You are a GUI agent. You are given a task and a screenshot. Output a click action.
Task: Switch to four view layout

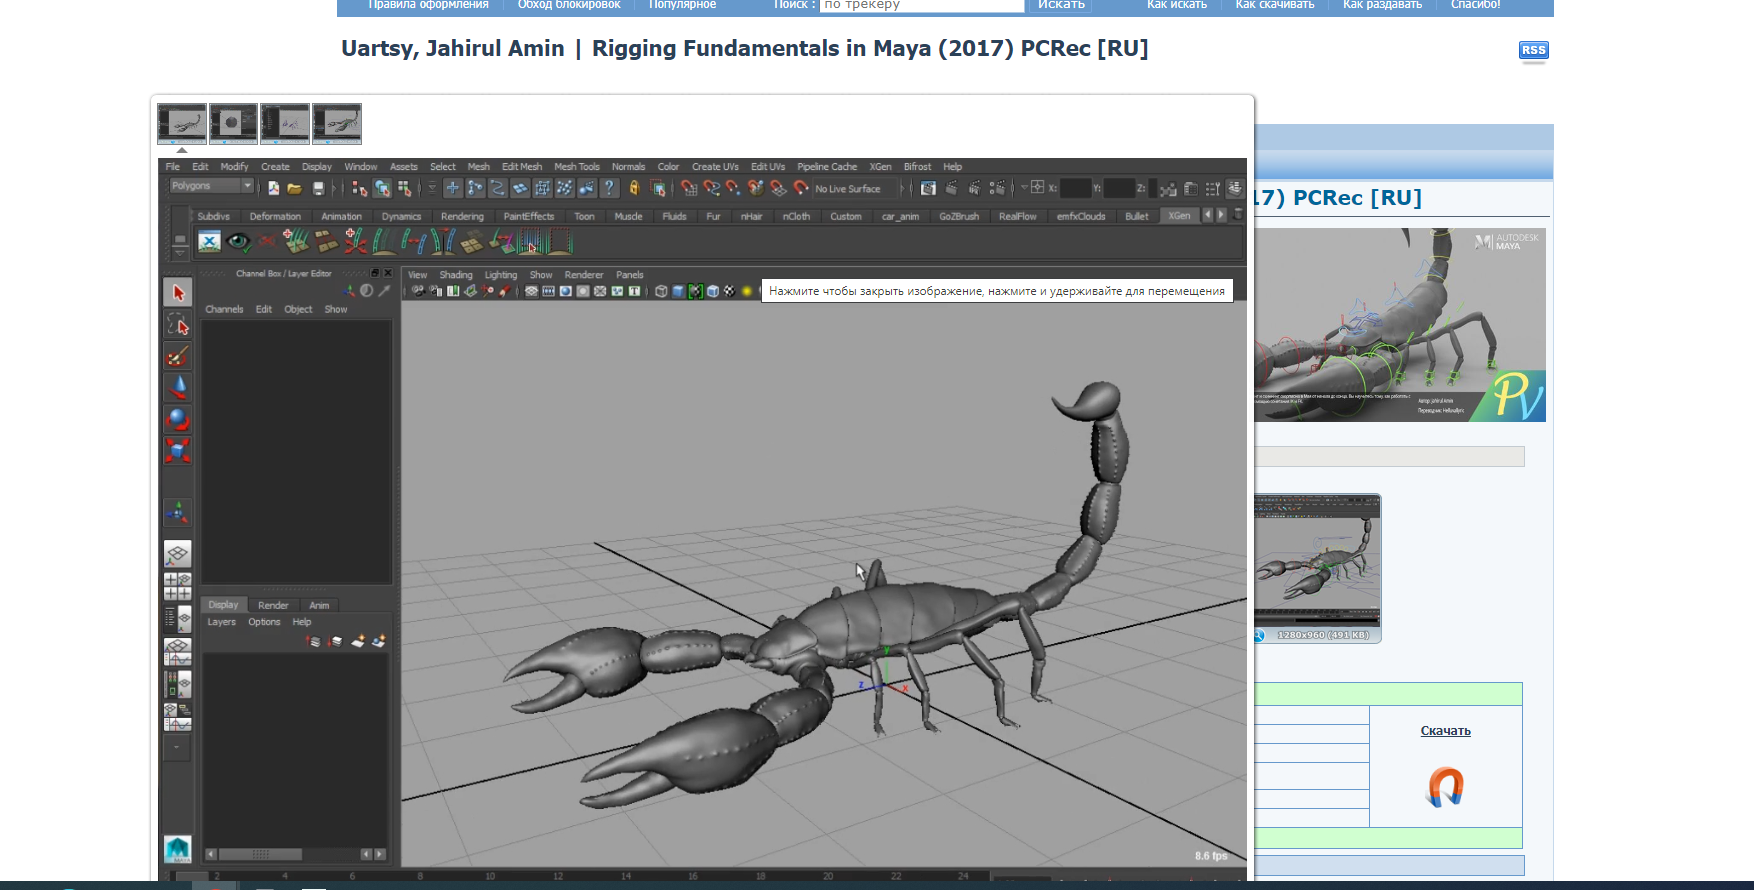click(x=178, y=586)
